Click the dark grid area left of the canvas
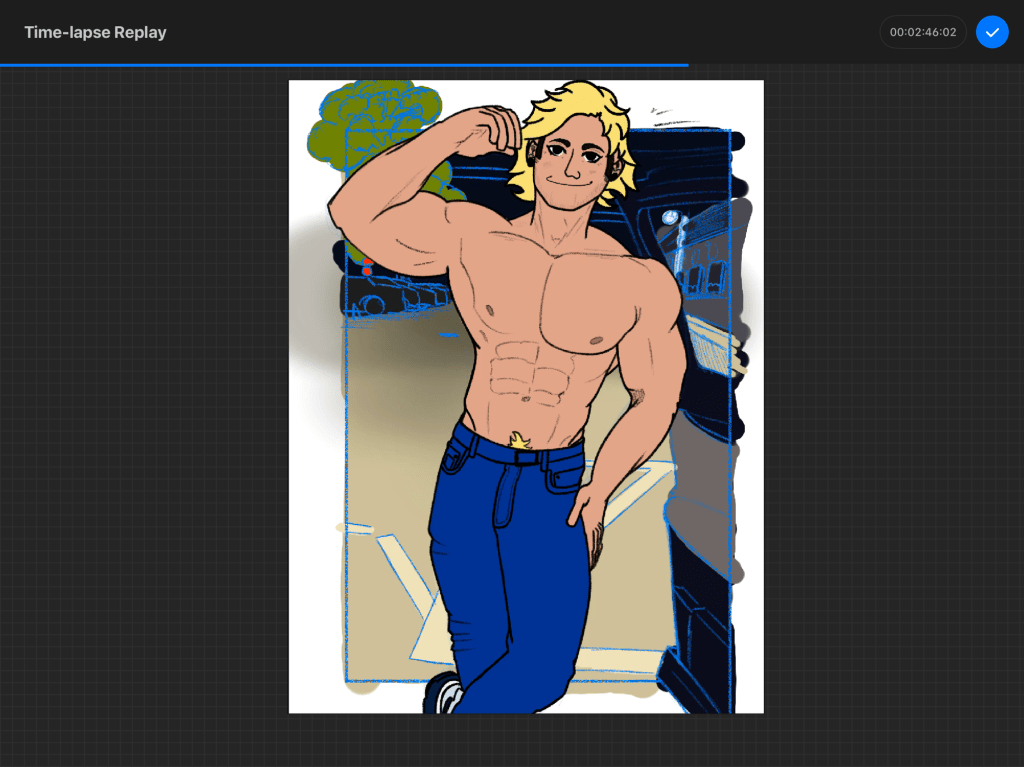Viewport: 1024px width, 767px height. [140, 400]
